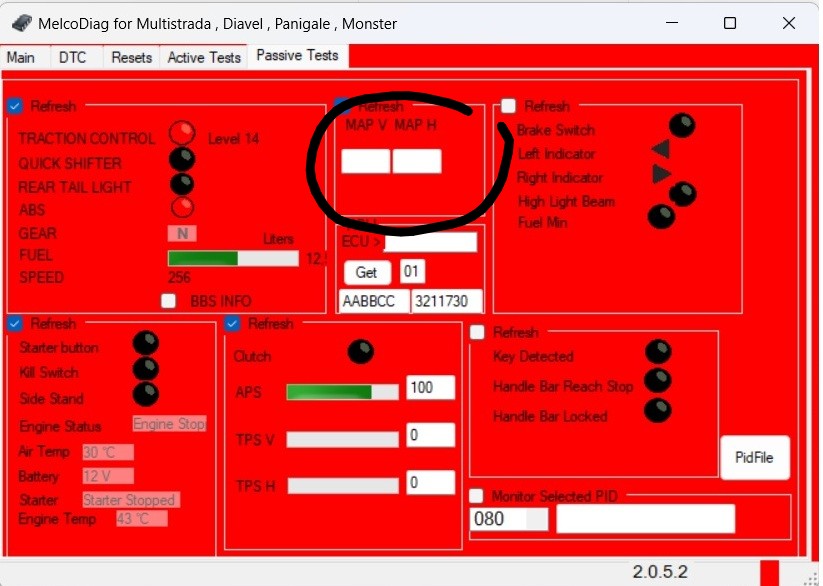Click the TPS H value field

click(430, 483)
